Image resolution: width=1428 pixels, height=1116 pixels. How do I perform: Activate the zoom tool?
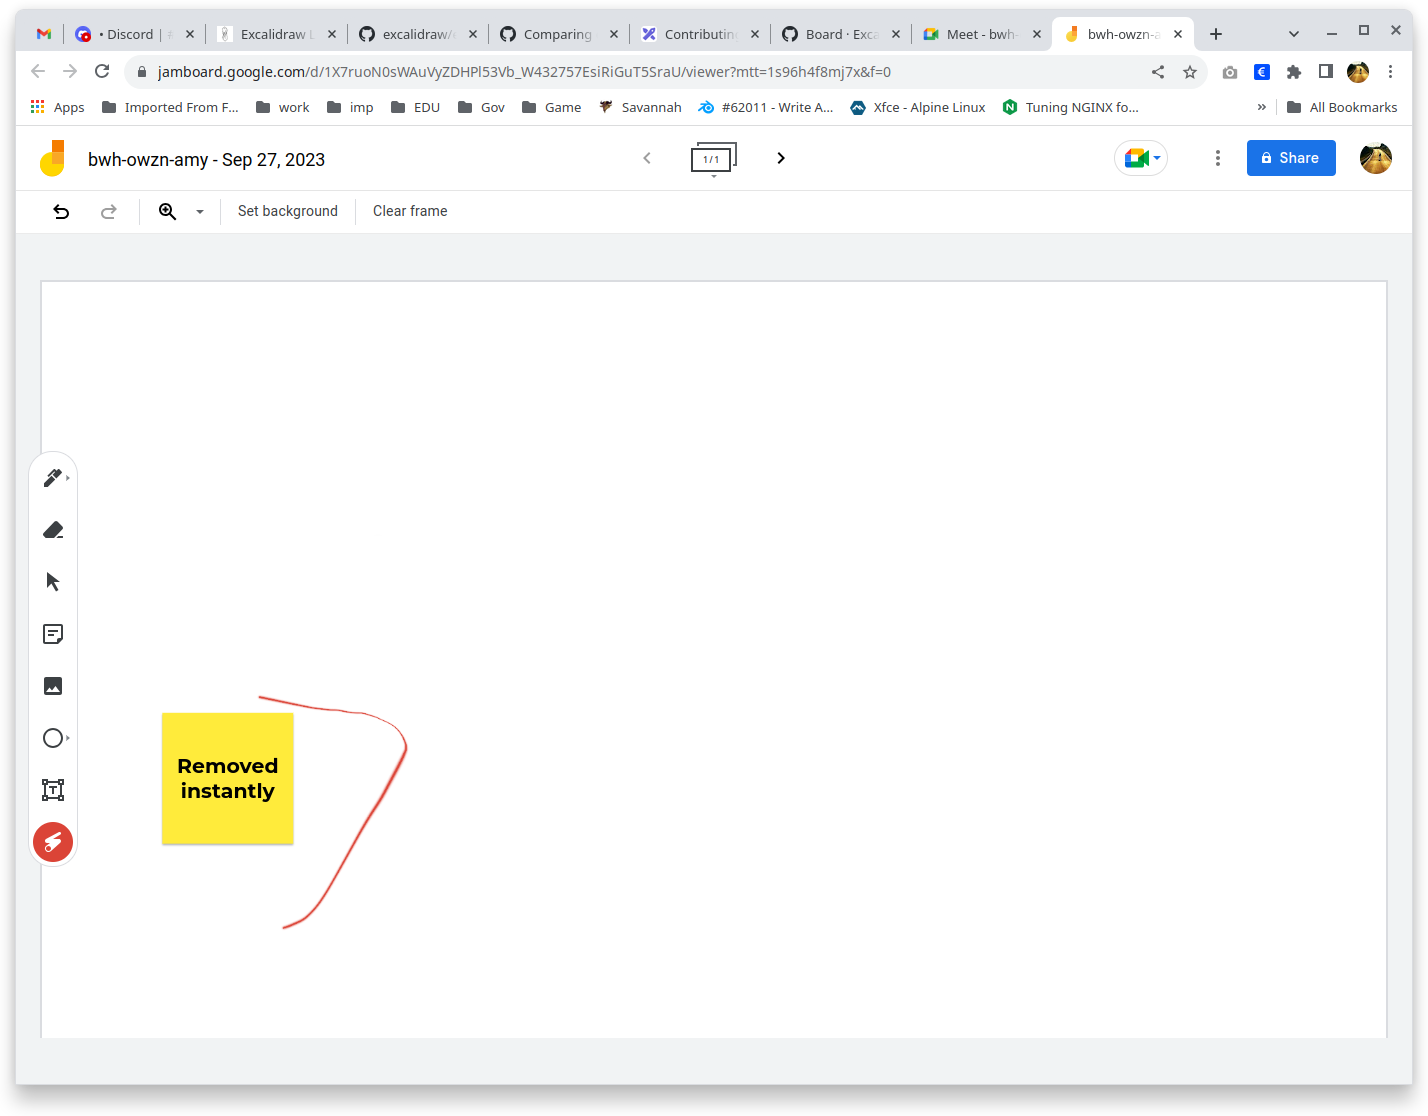(x=168, y=211)
